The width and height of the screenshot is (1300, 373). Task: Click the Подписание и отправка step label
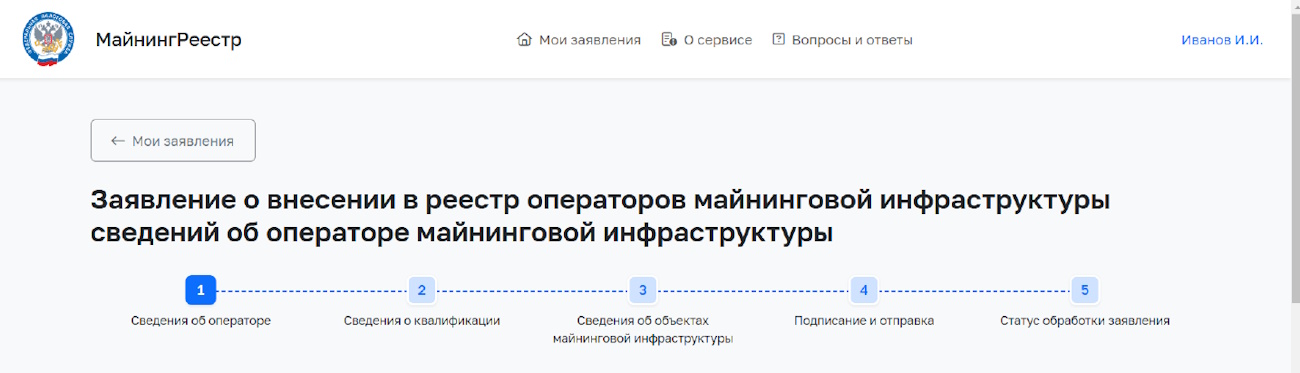[x=864, y=321]
